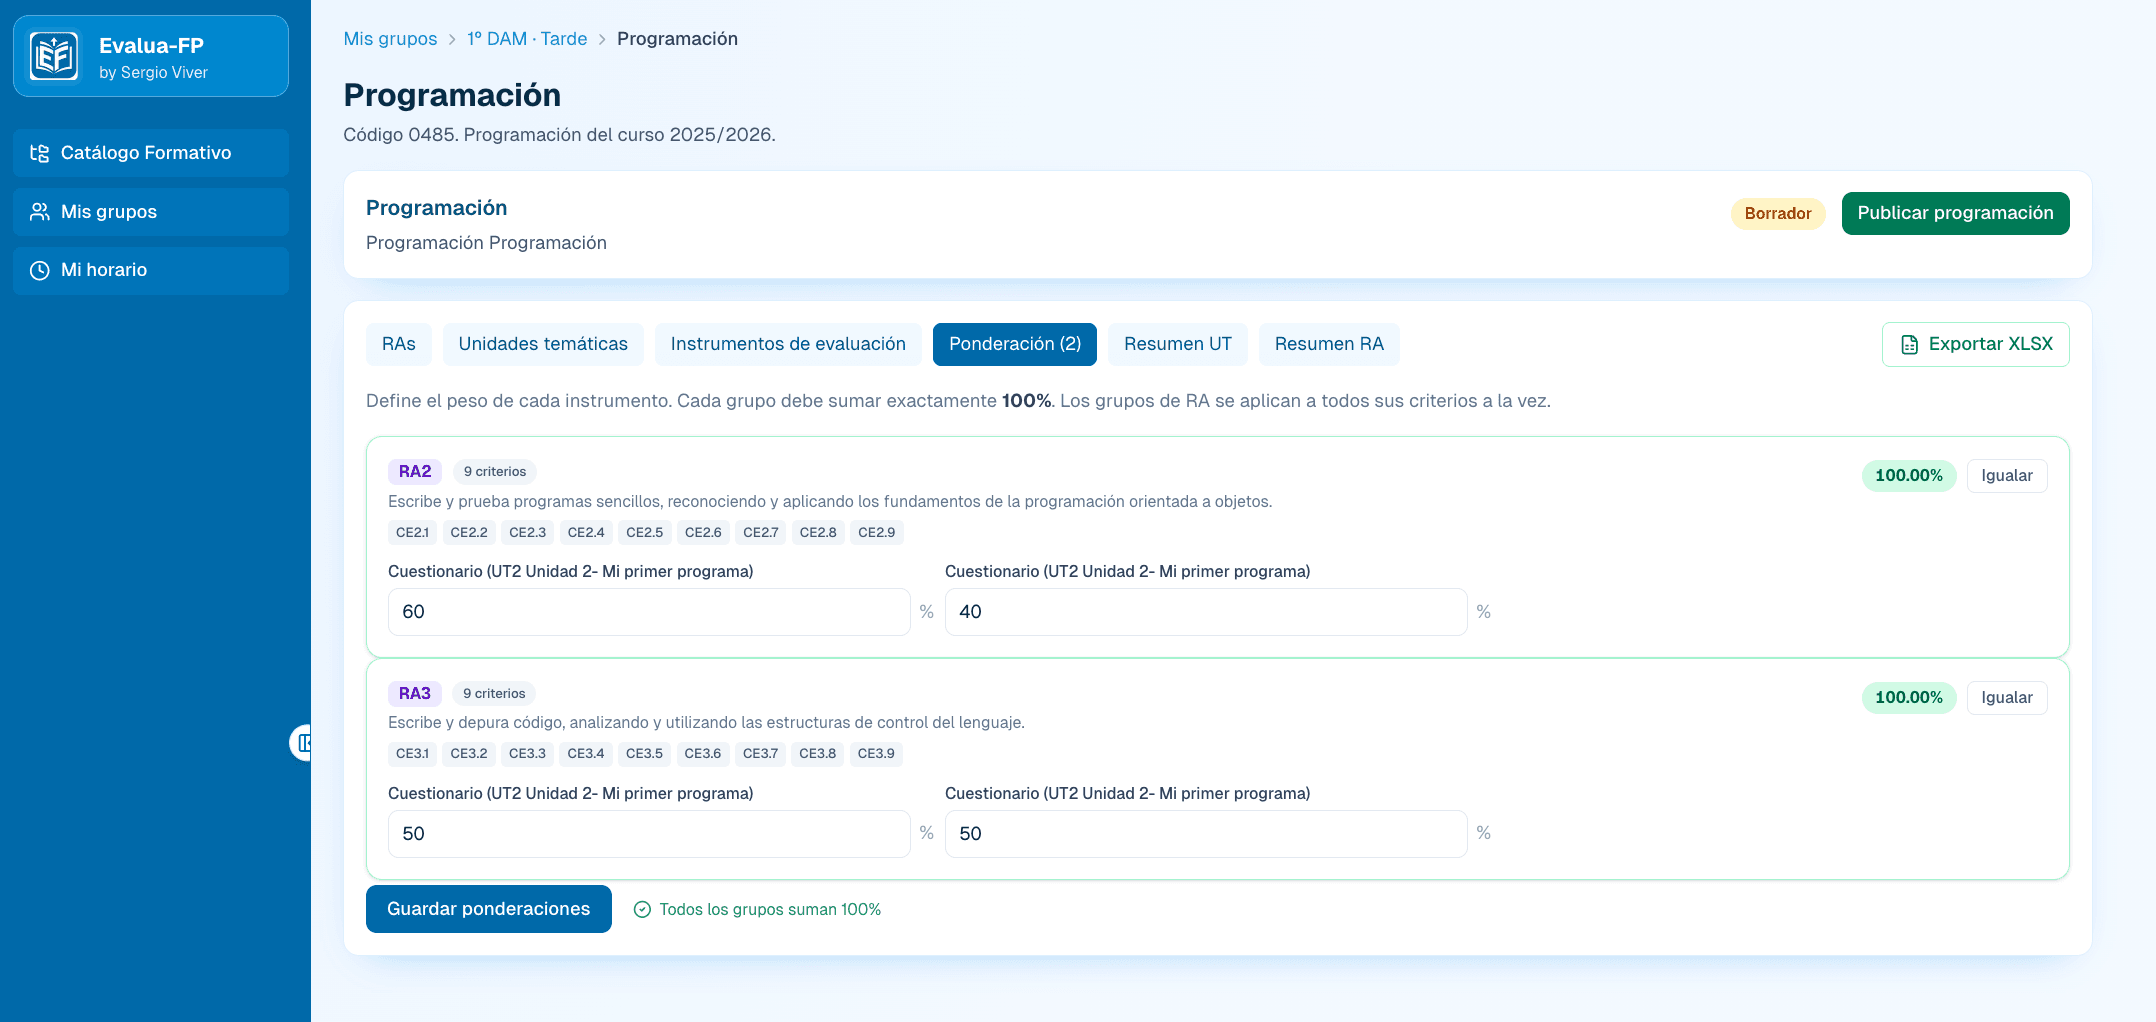Click the CE3.3 criterion chip
Viewport: 2156px width, 1022px height.
(x=527, y=754)
